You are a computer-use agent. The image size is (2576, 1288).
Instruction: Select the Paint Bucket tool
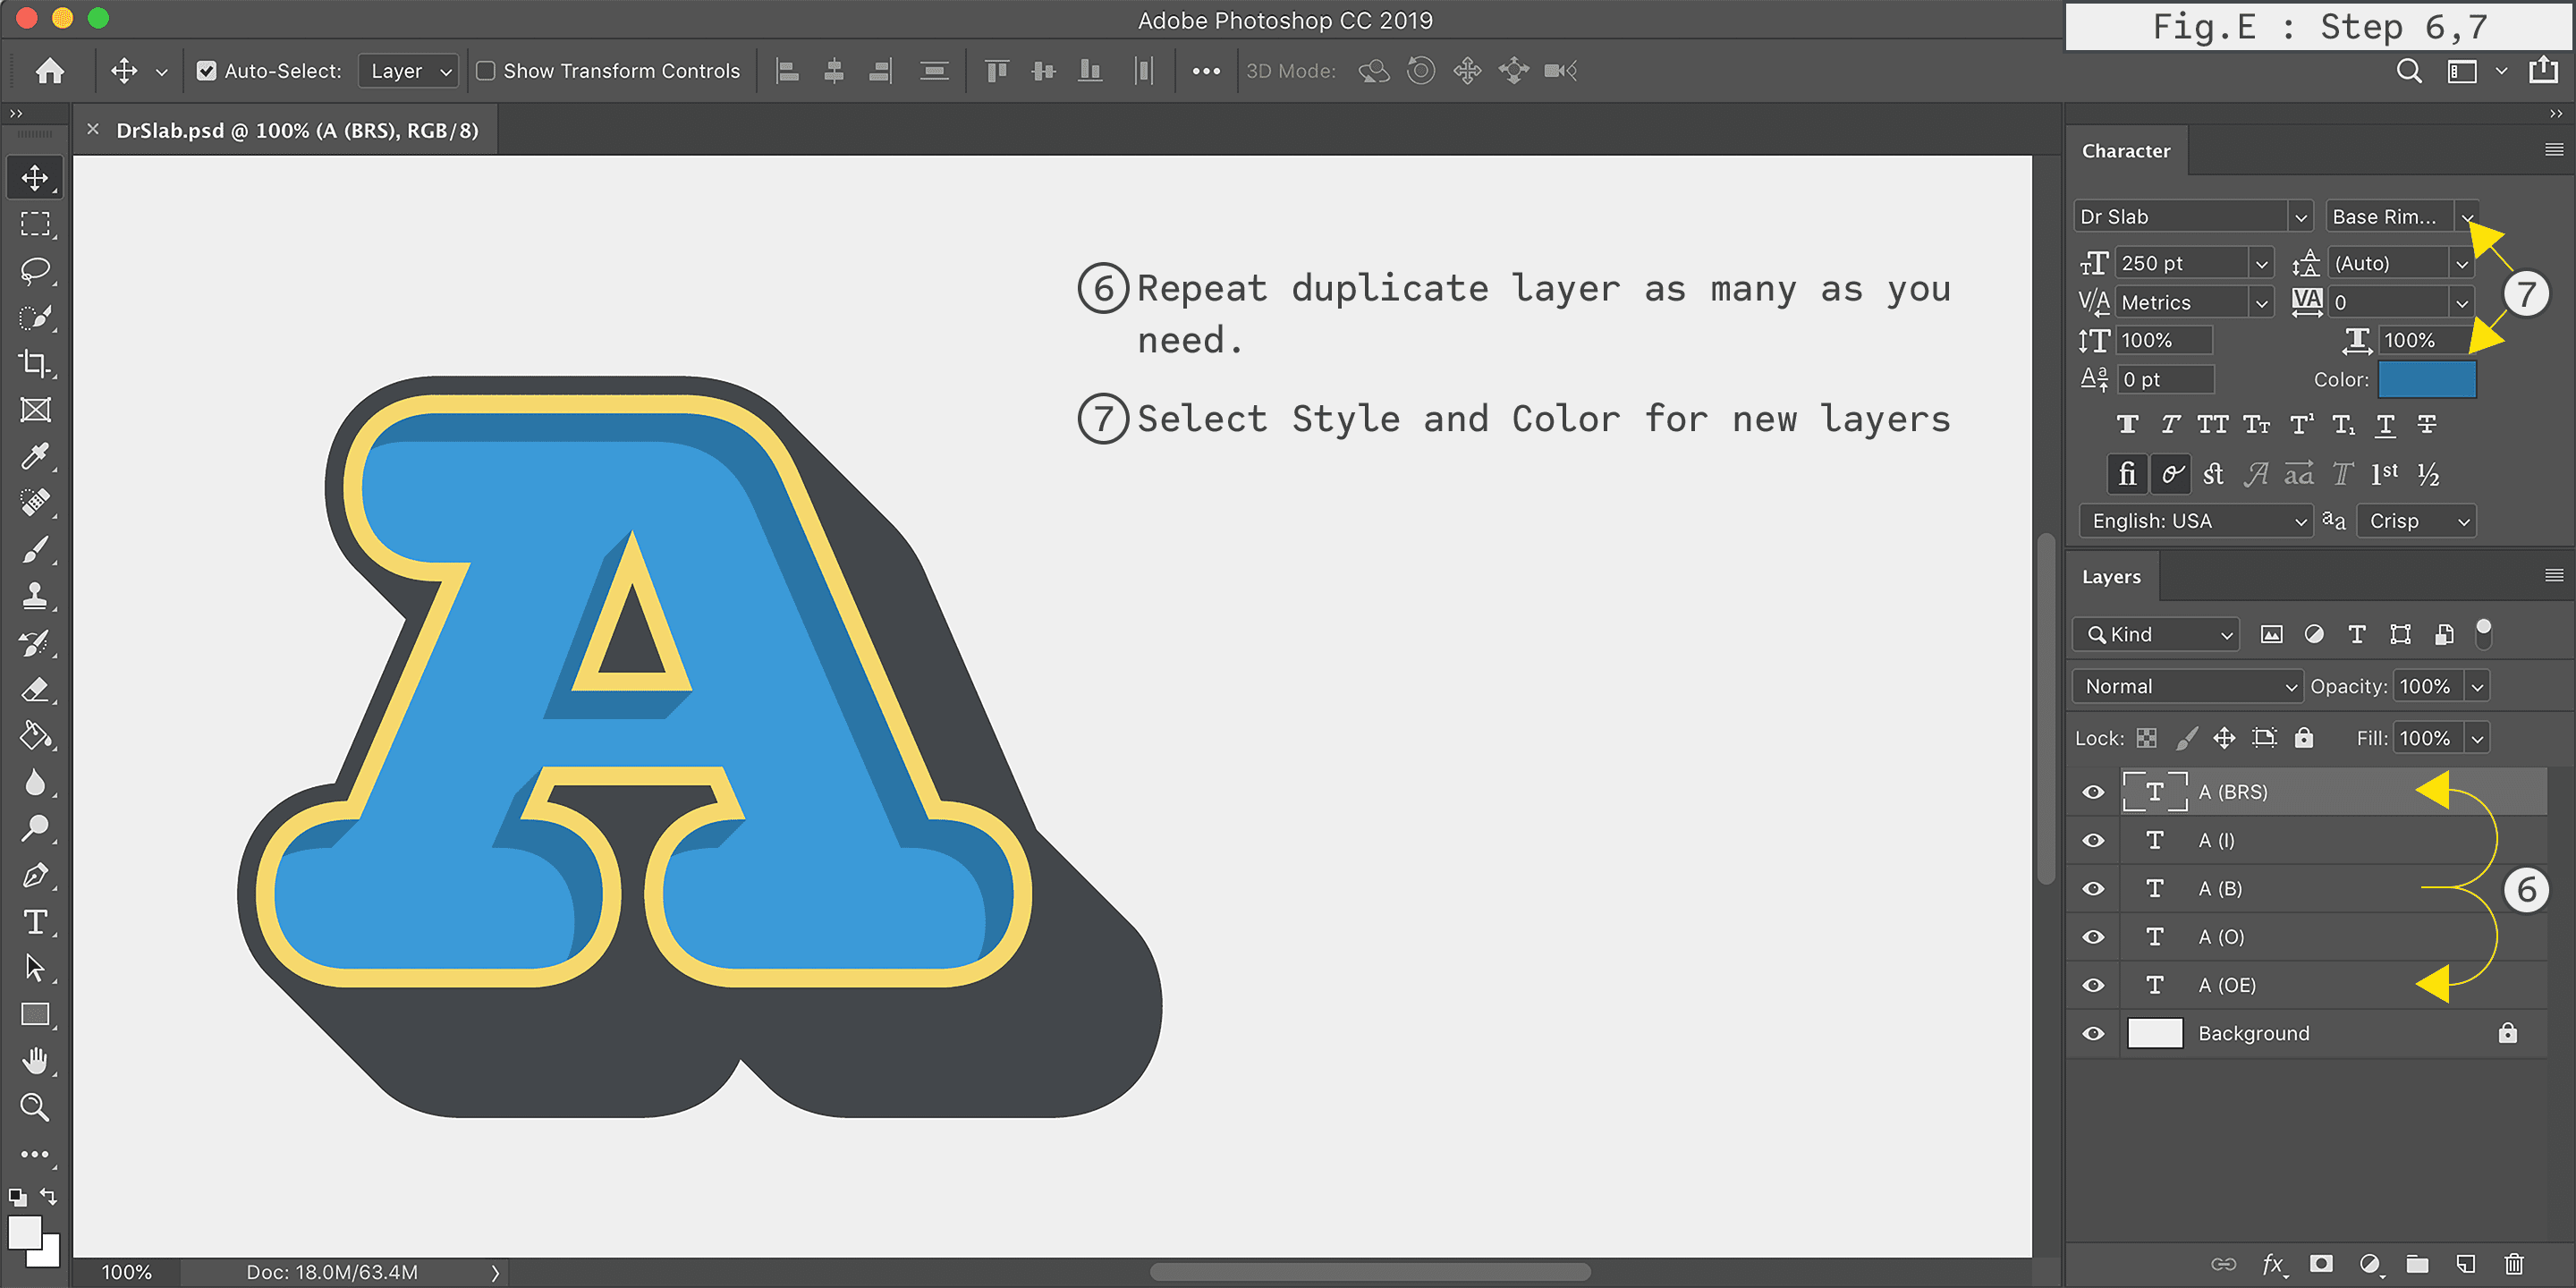[x=35, y=735]
